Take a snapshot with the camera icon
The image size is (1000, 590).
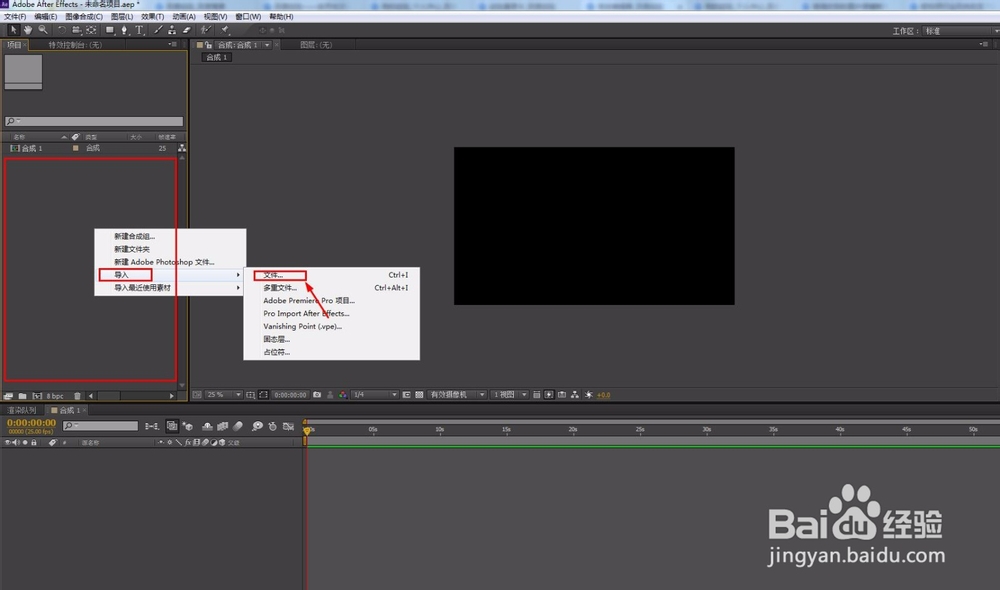317,395
